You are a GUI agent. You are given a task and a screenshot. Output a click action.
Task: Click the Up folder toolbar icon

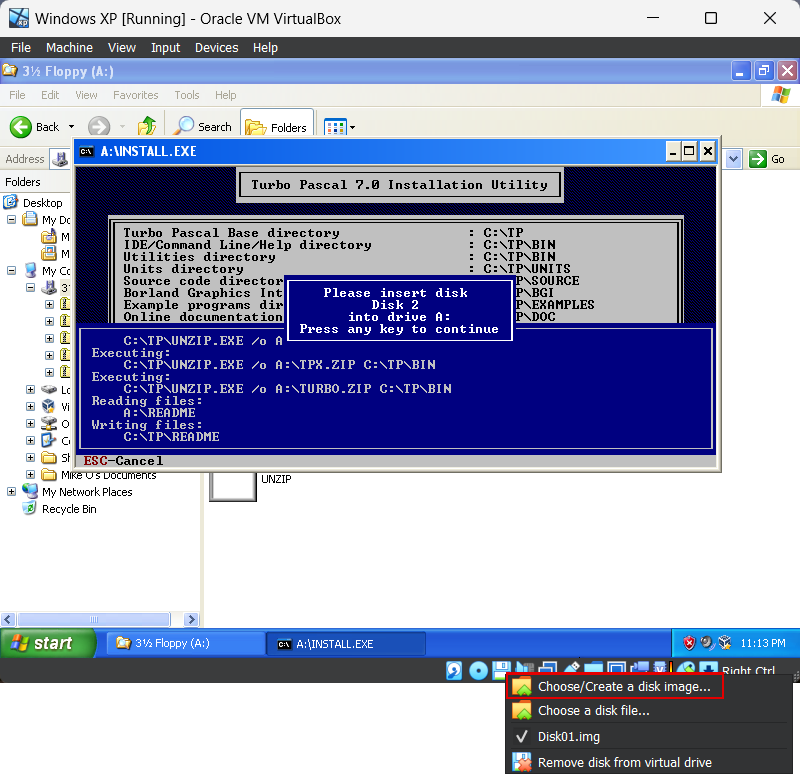(147, 126)
